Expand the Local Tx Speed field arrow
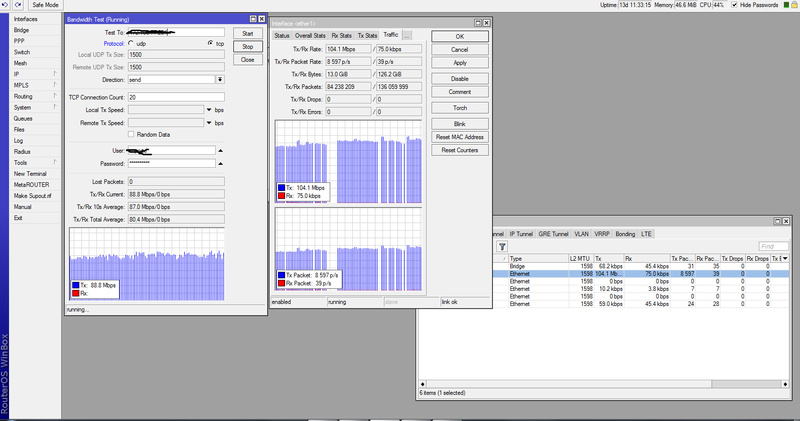This screenshot has width=800, height=421. point(208,109)
